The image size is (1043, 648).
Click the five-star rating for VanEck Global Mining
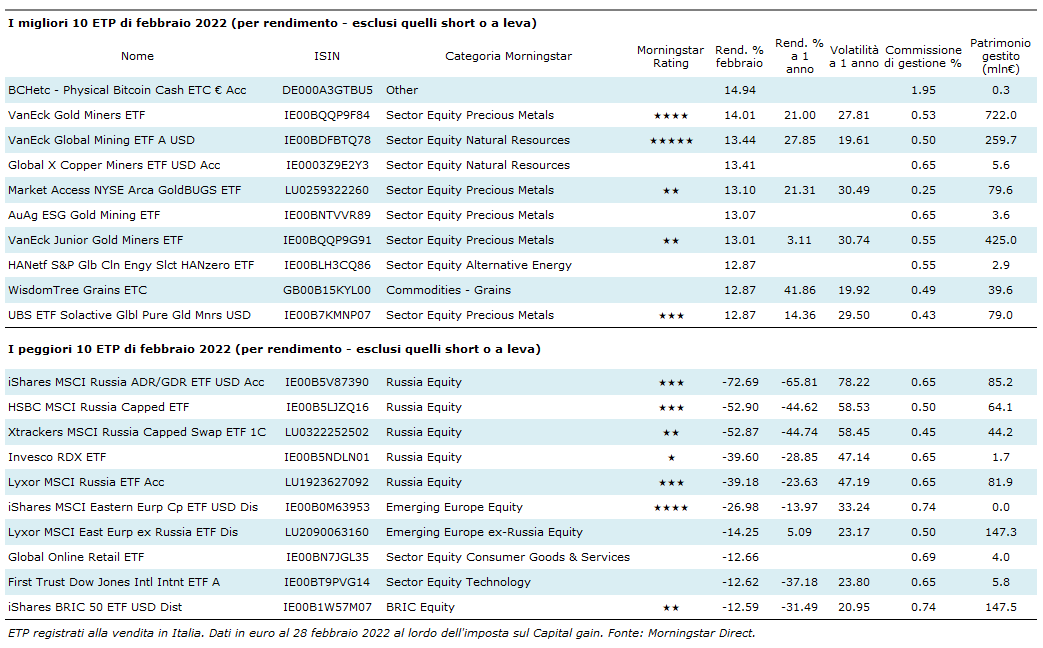tap(670, 141)
